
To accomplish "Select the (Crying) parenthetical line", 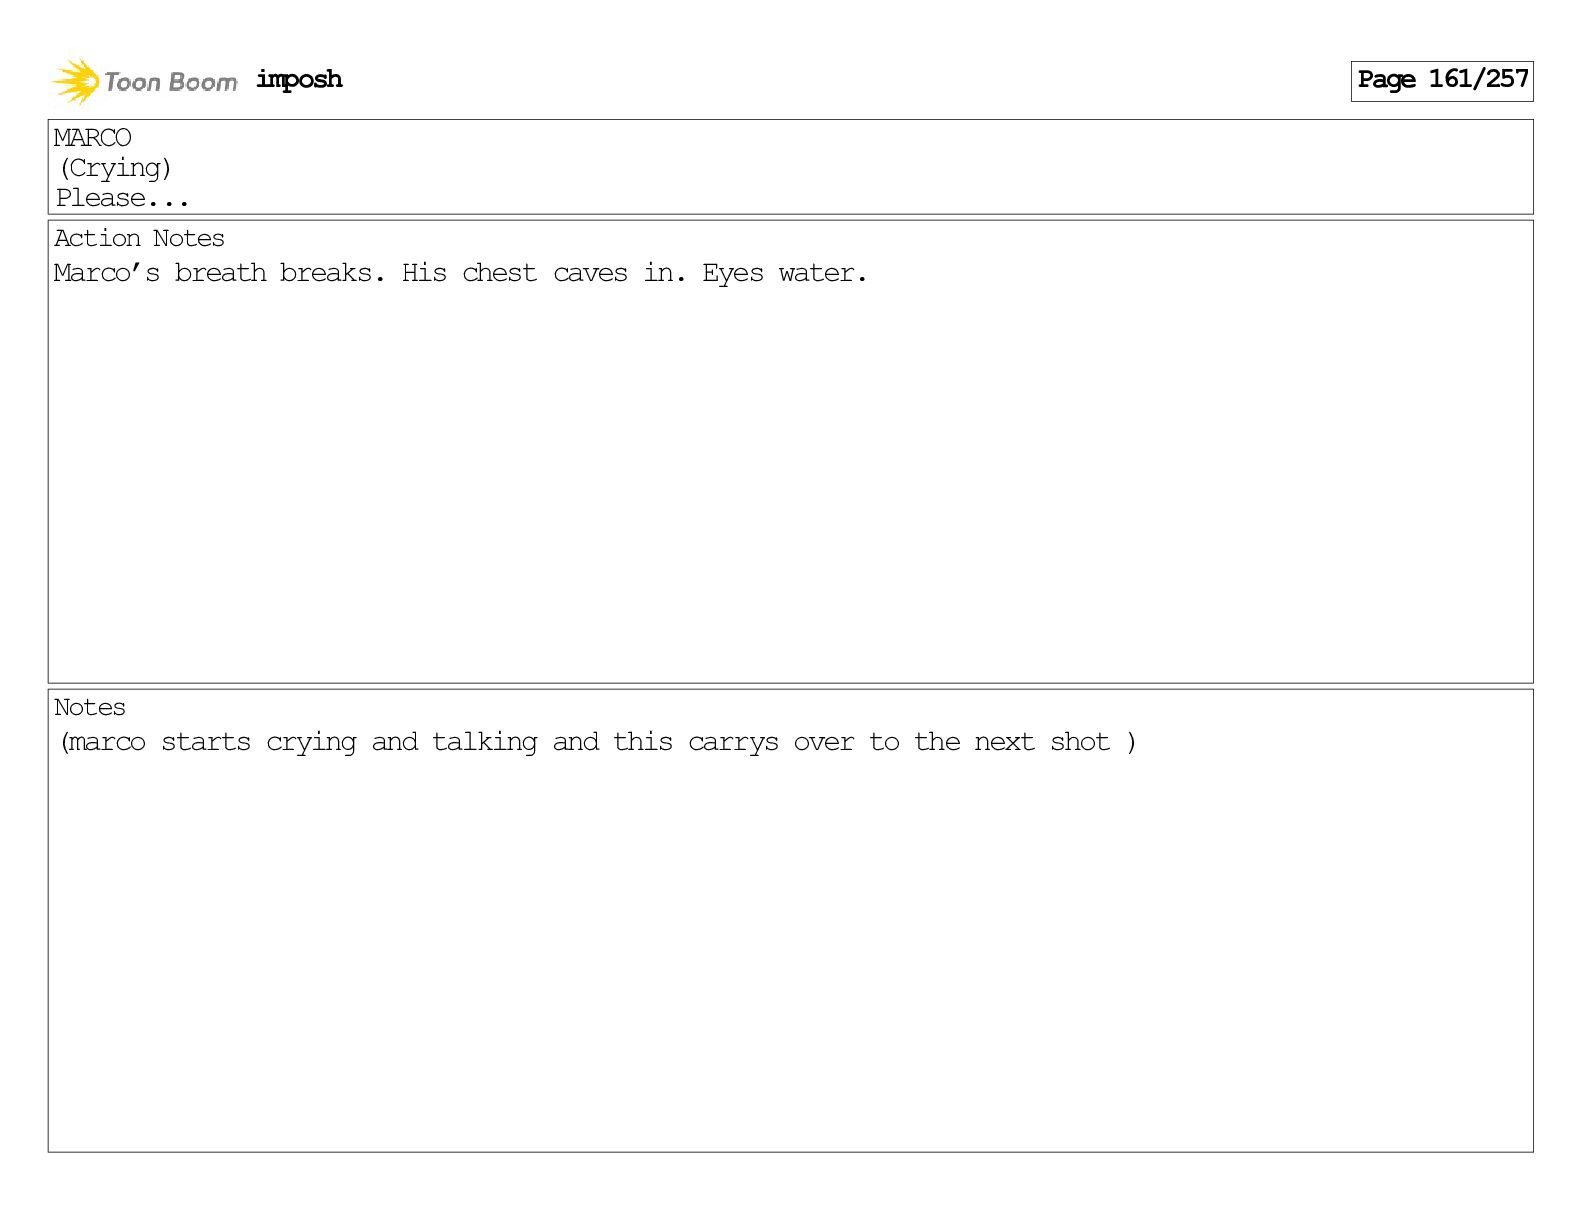I will click(x=115, y=168).
